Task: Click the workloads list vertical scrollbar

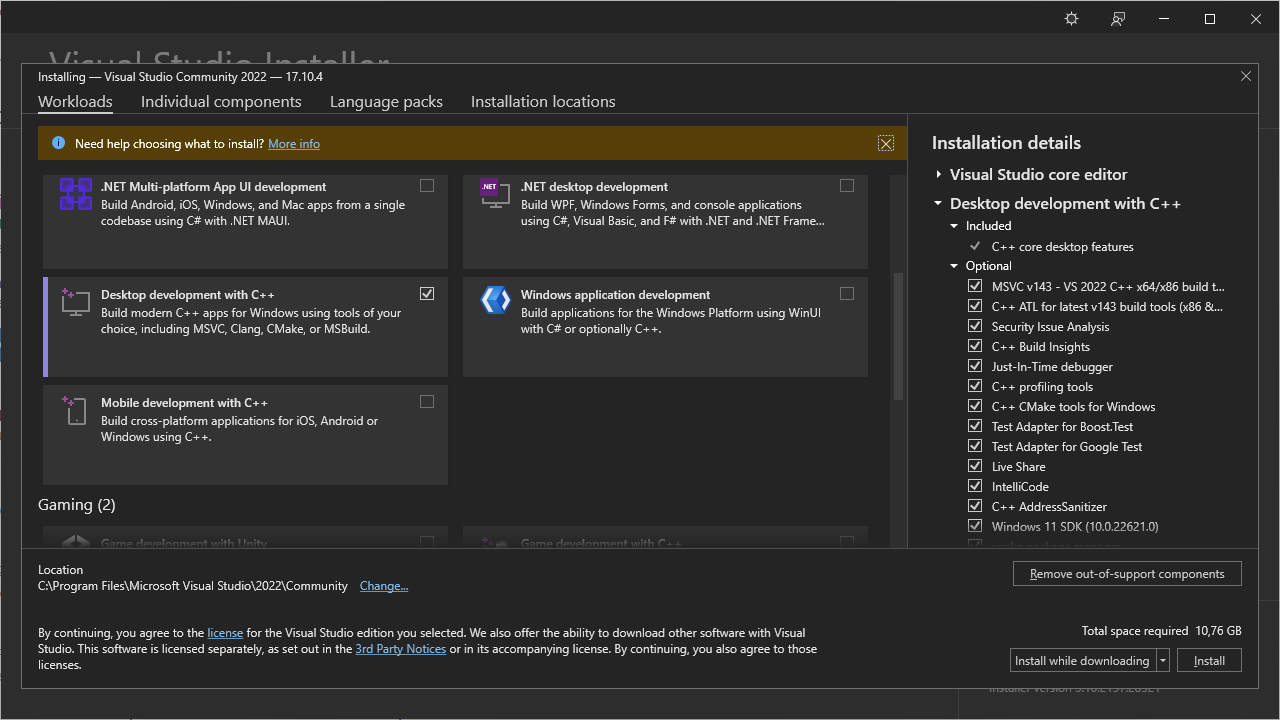Action: click(x=898, y=336)
